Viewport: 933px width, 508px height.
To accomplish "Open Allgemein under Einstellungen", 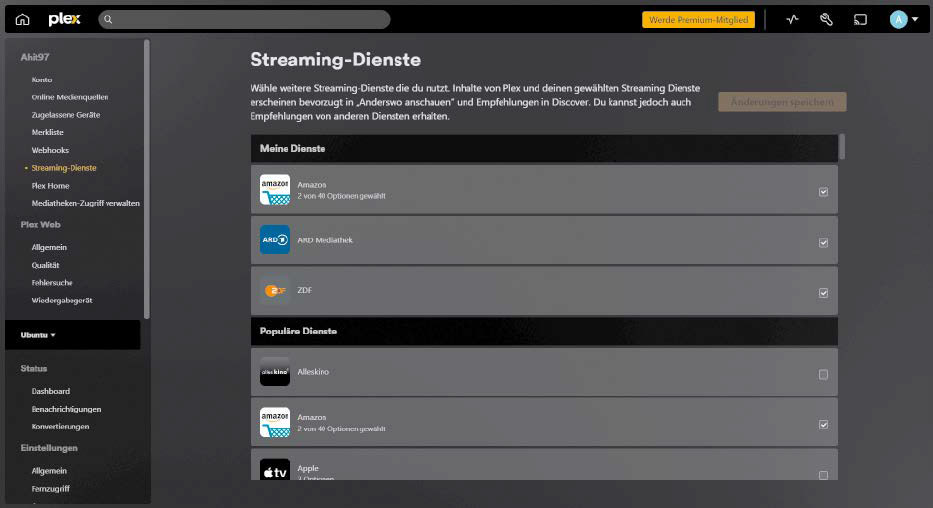I will coord(49,471).
